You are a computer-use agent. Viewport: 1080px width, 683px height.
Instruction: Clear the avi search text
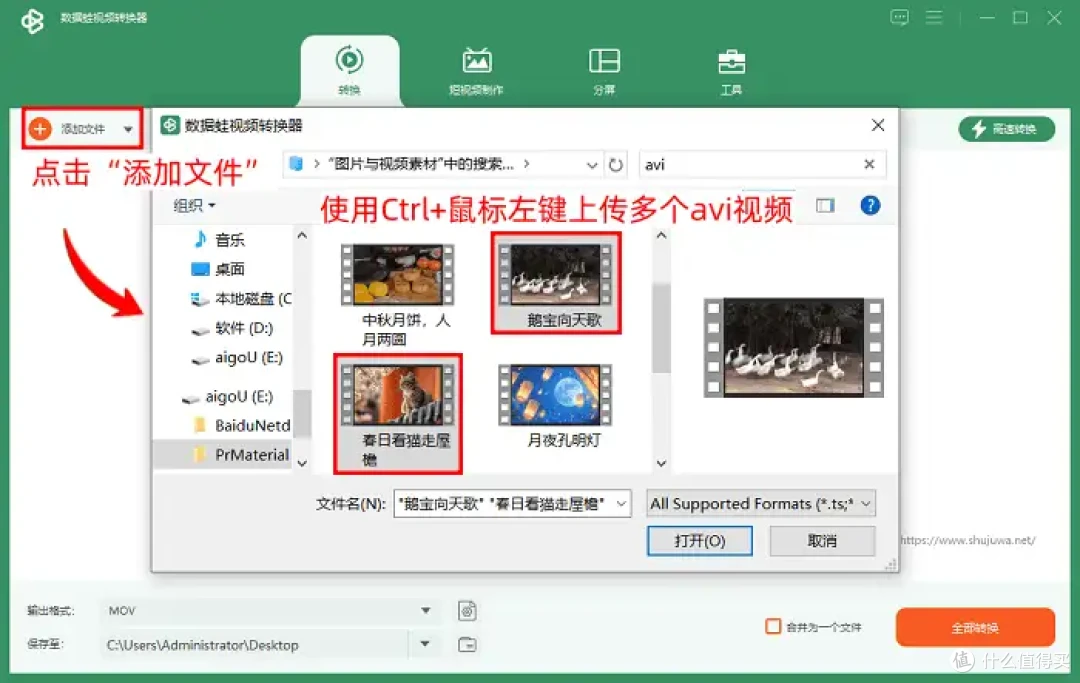coord(869,164)
